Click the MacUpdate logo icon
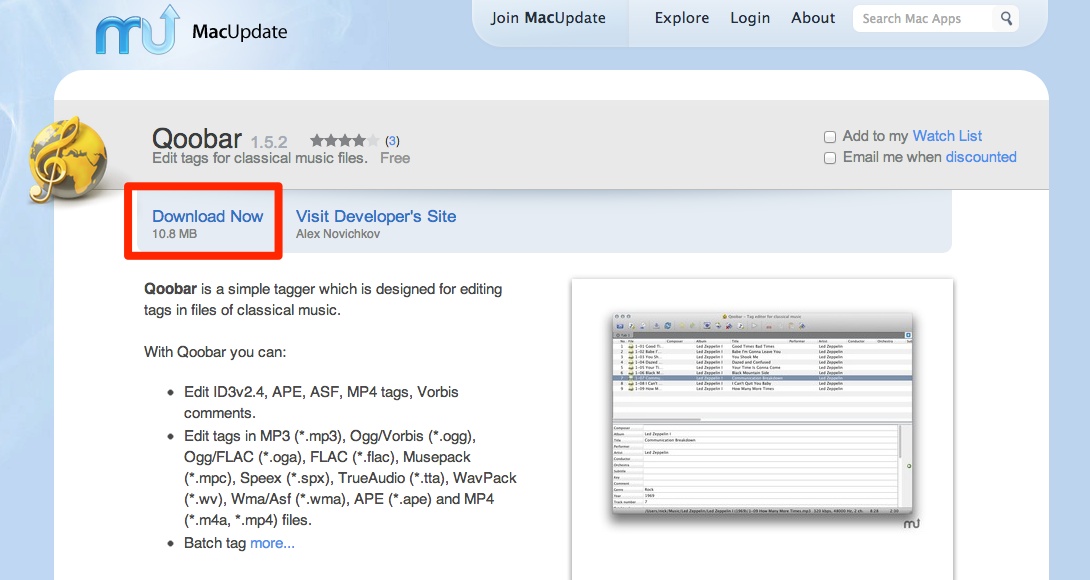Viewport: 1090px width, 580px height. (x=138, y=31)
